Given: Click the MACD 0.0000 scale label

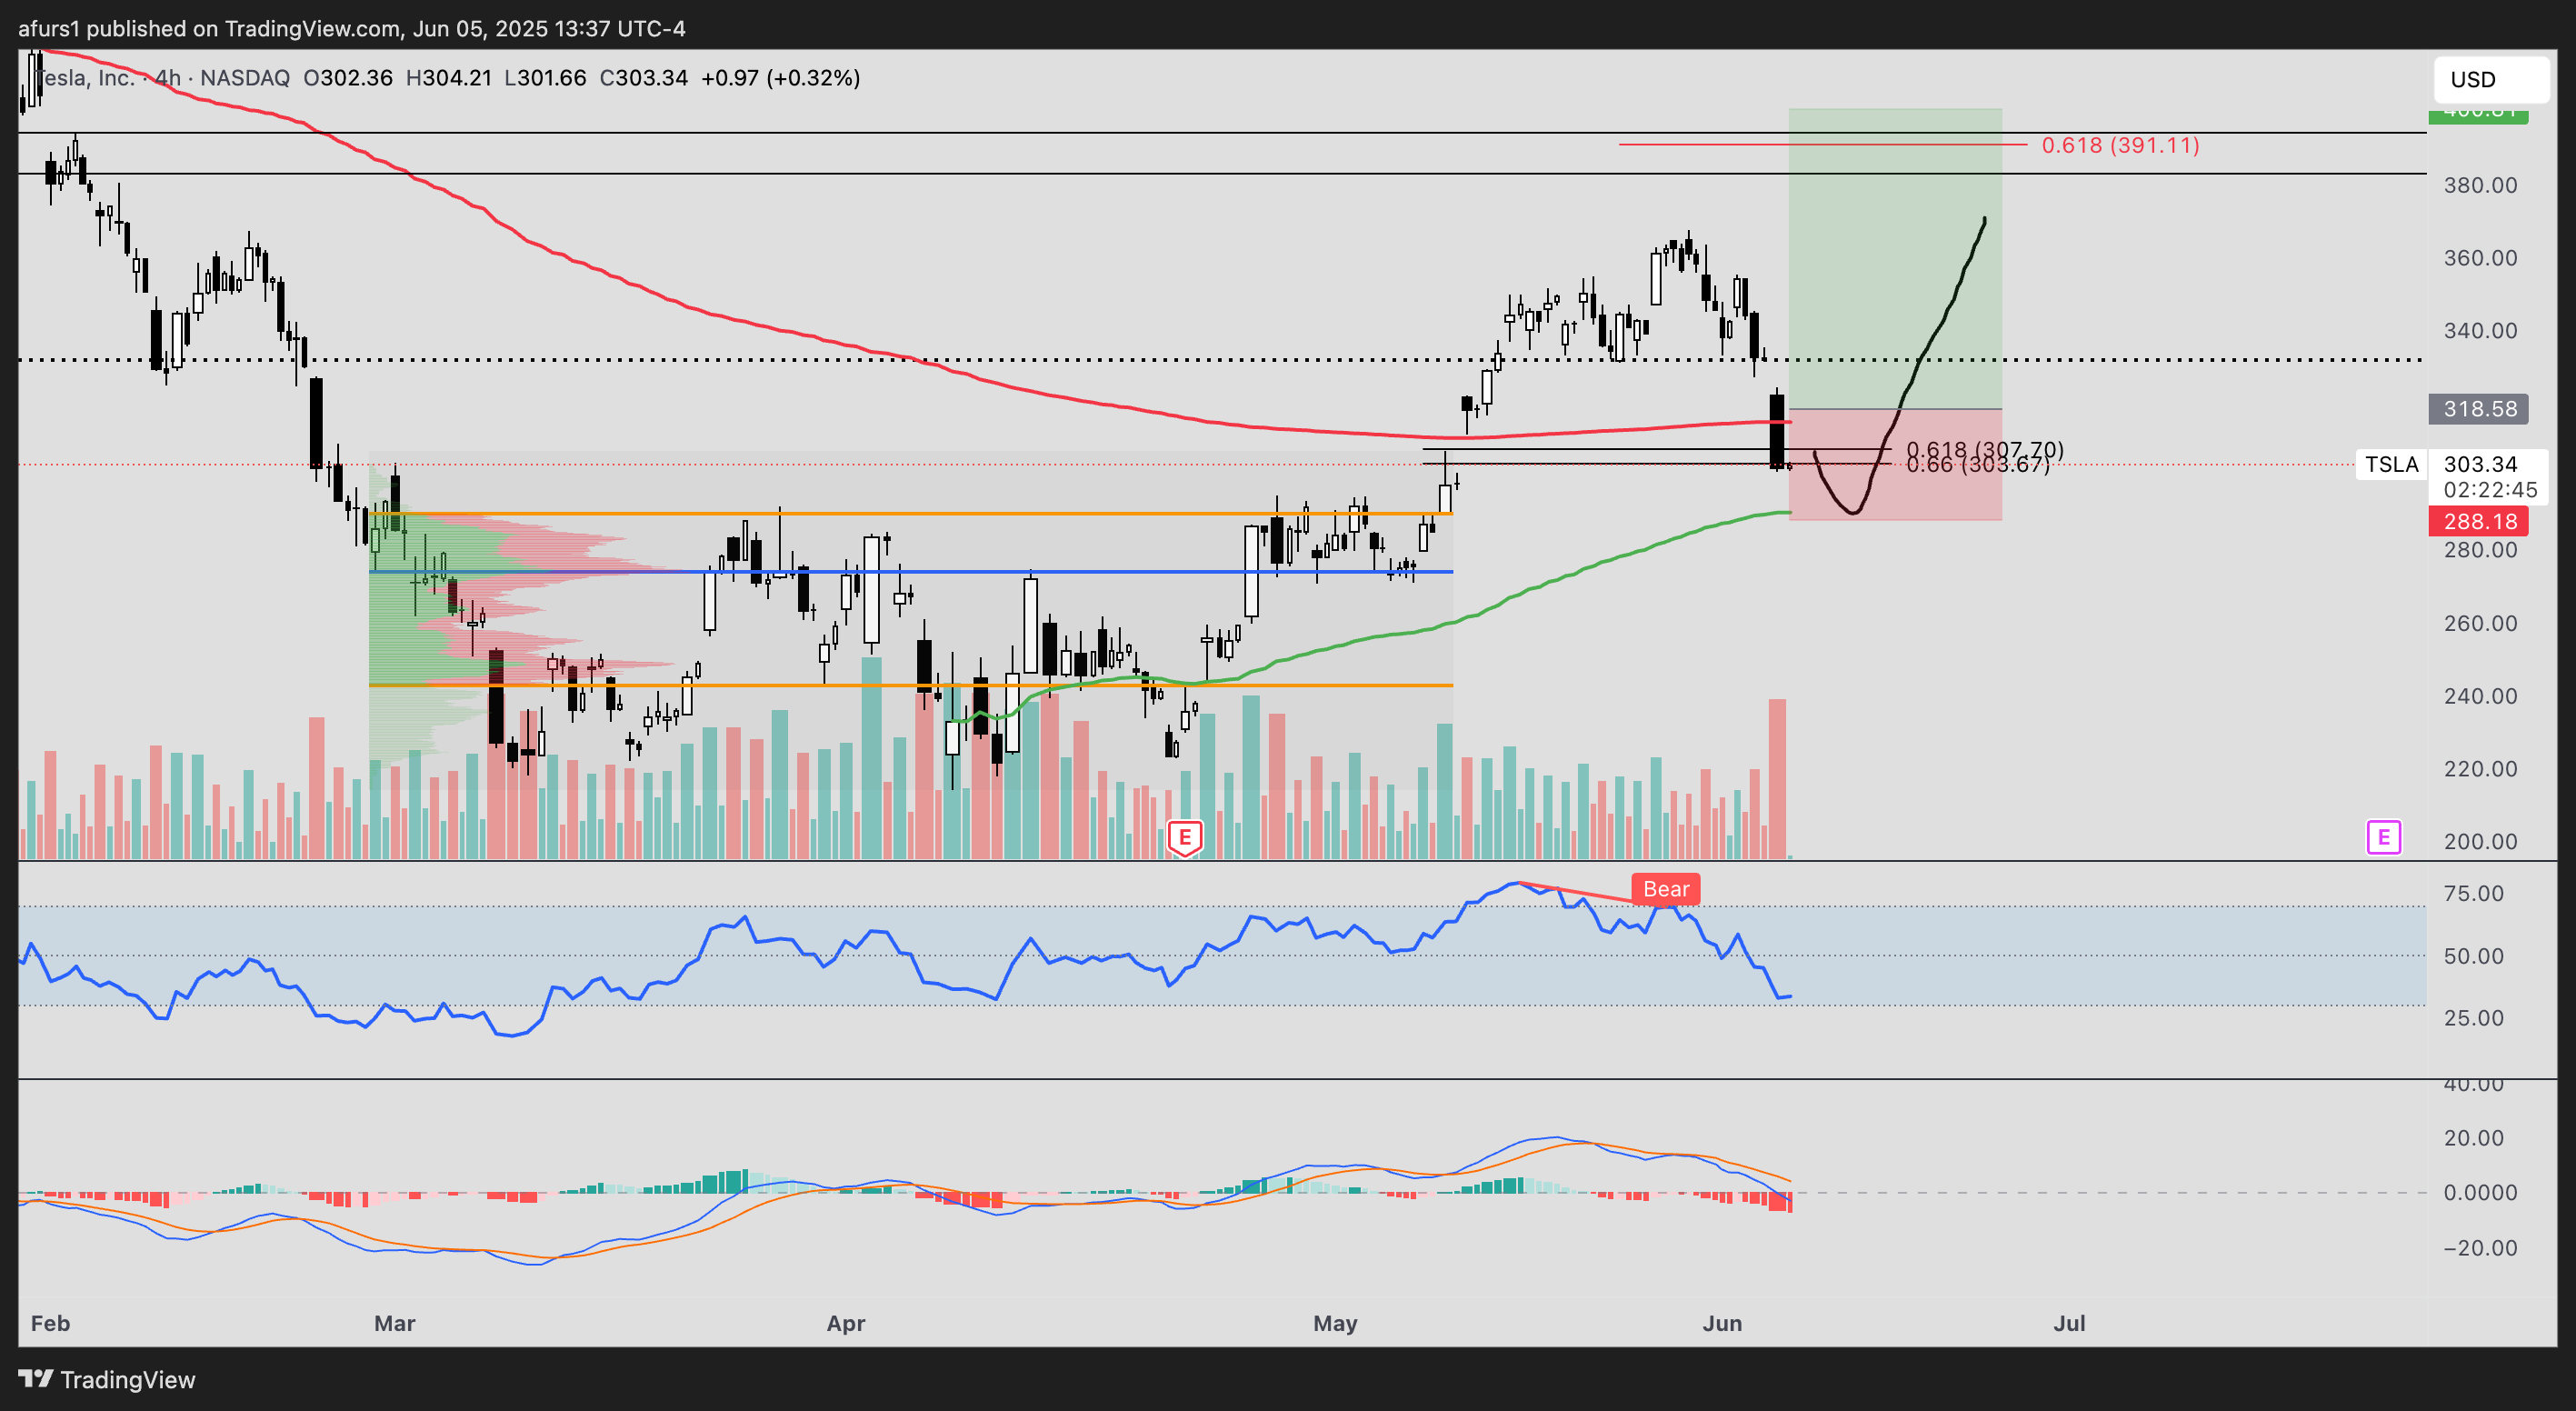Looking at the screenshot, I should 2480,1193.
